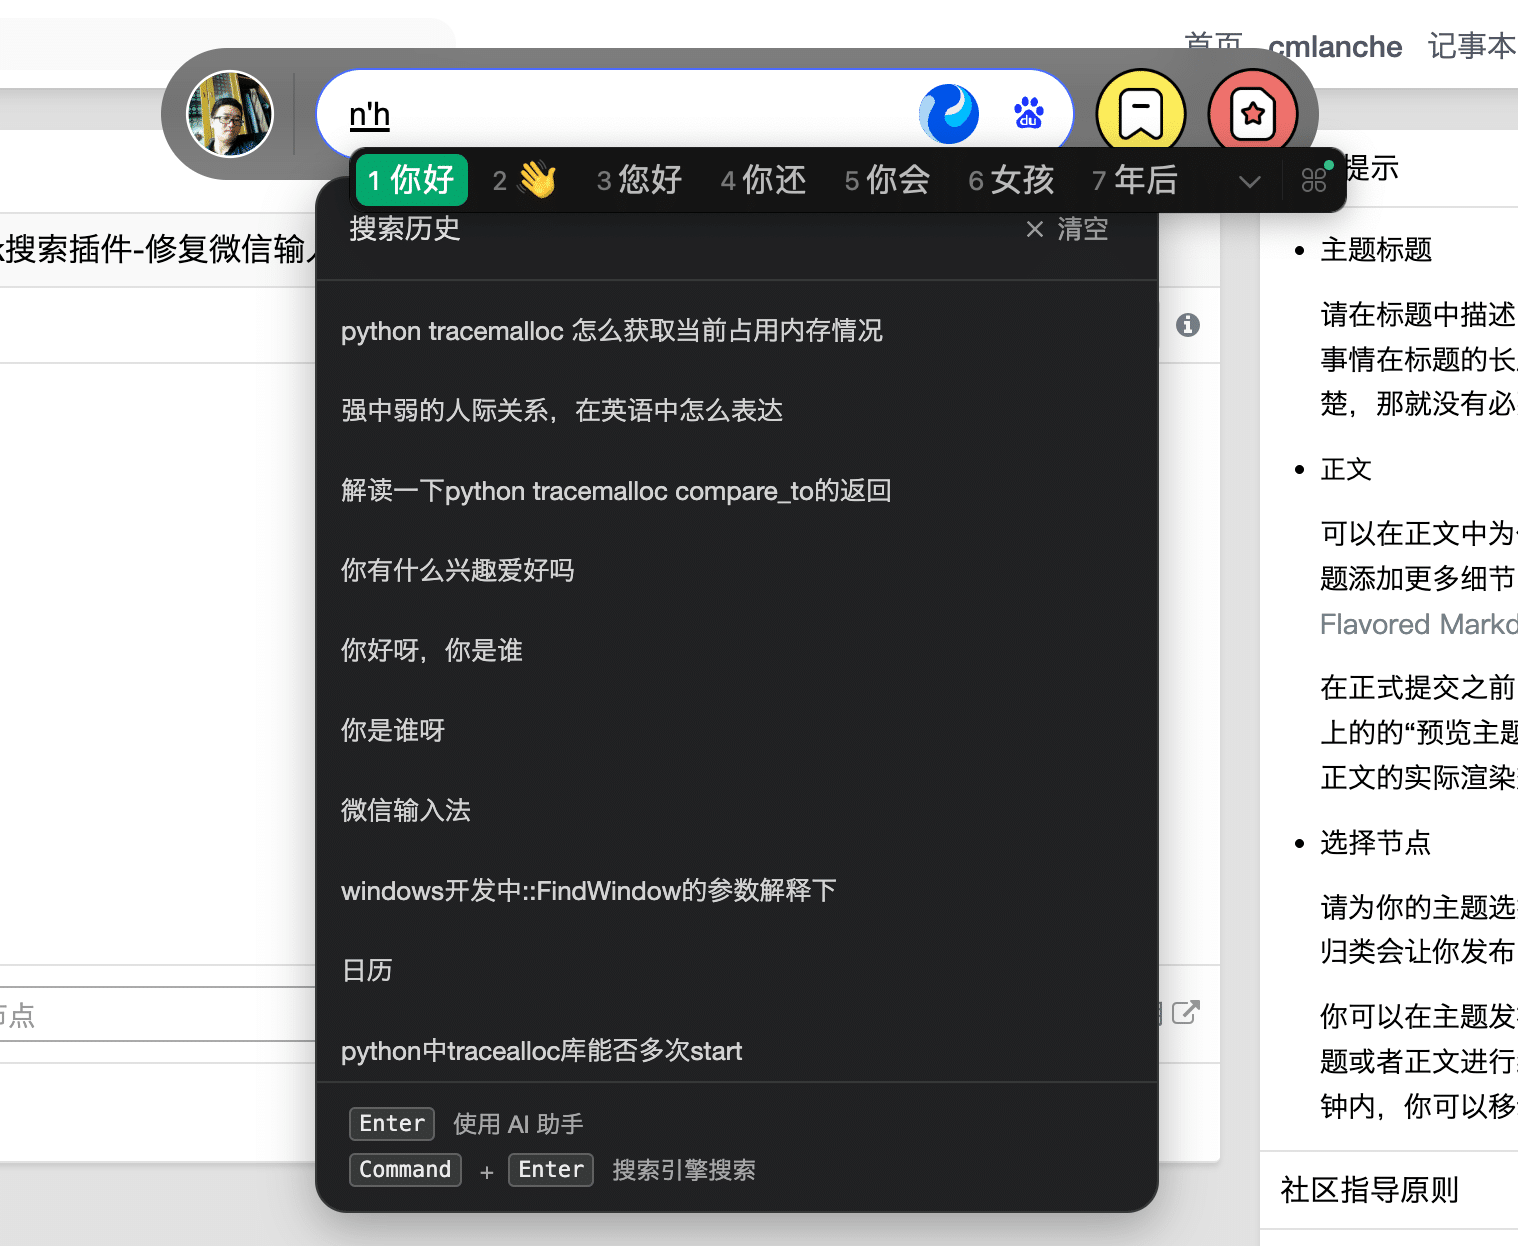Open Baidu search via the Baidu icon
1518x1246 pixels.
1030,113
